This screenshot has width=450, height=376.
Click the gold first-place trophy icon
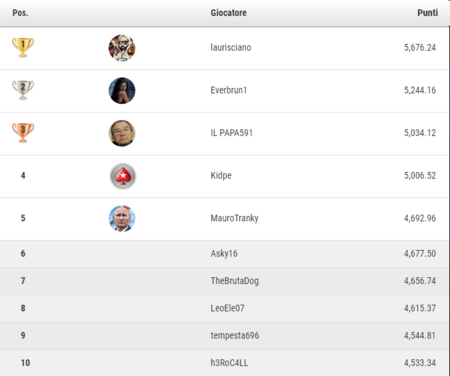click(23, 47)
